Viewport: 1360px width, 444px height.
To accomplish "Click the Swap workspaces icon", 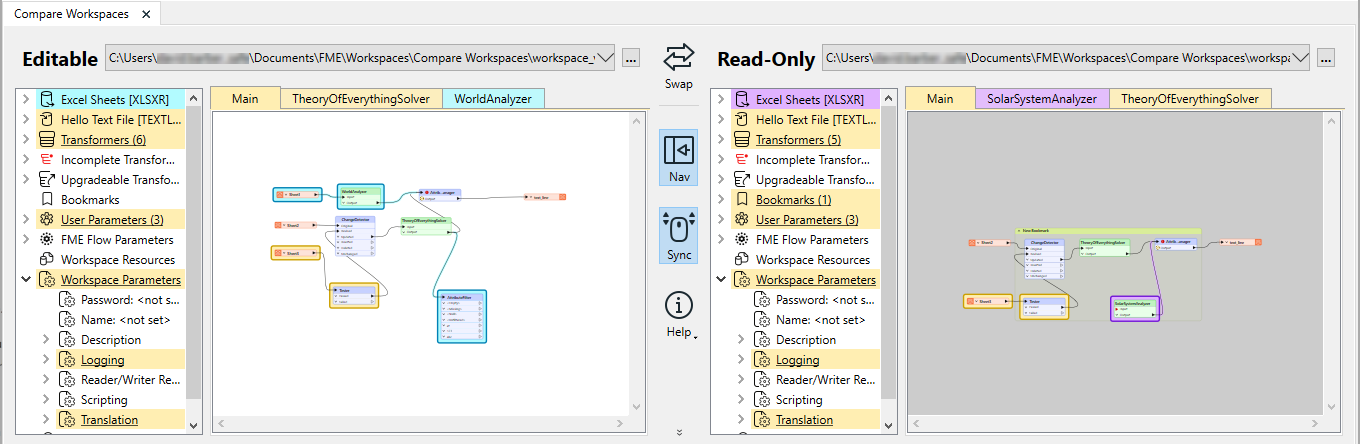I will tap(679, 57).
